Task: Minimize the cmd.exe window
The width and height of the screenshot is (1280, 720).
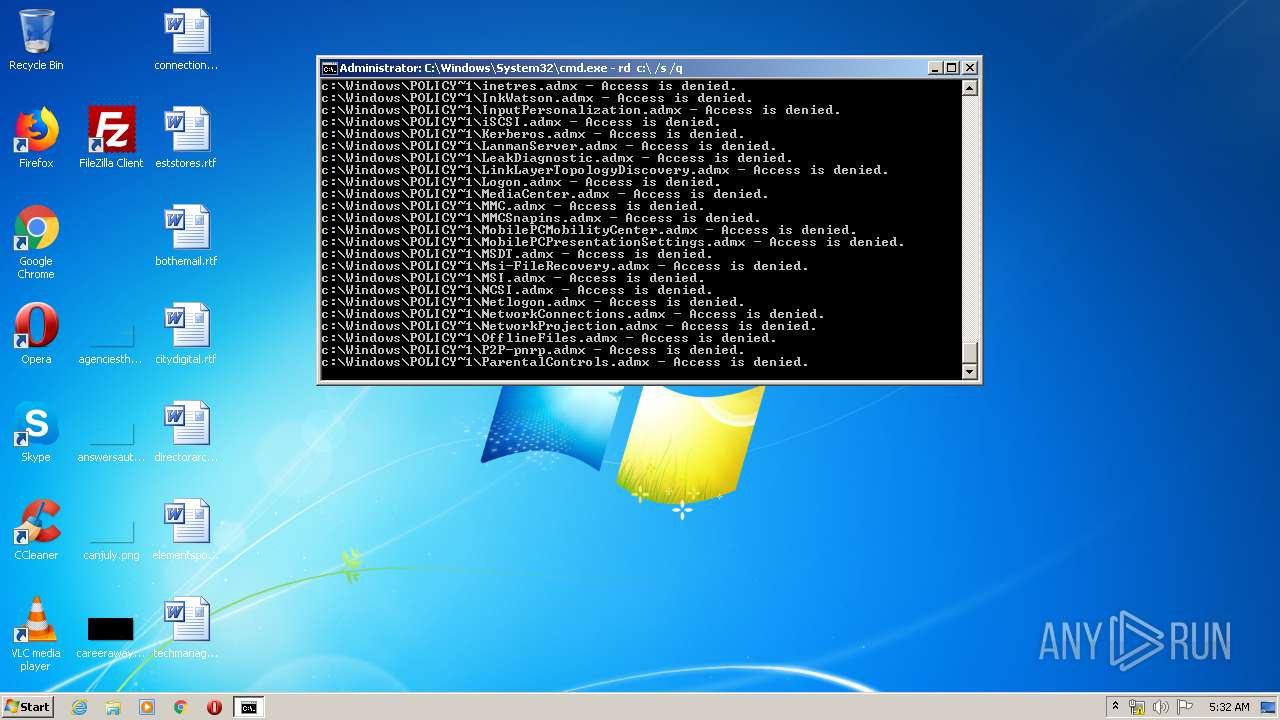Action: (935, 68)
